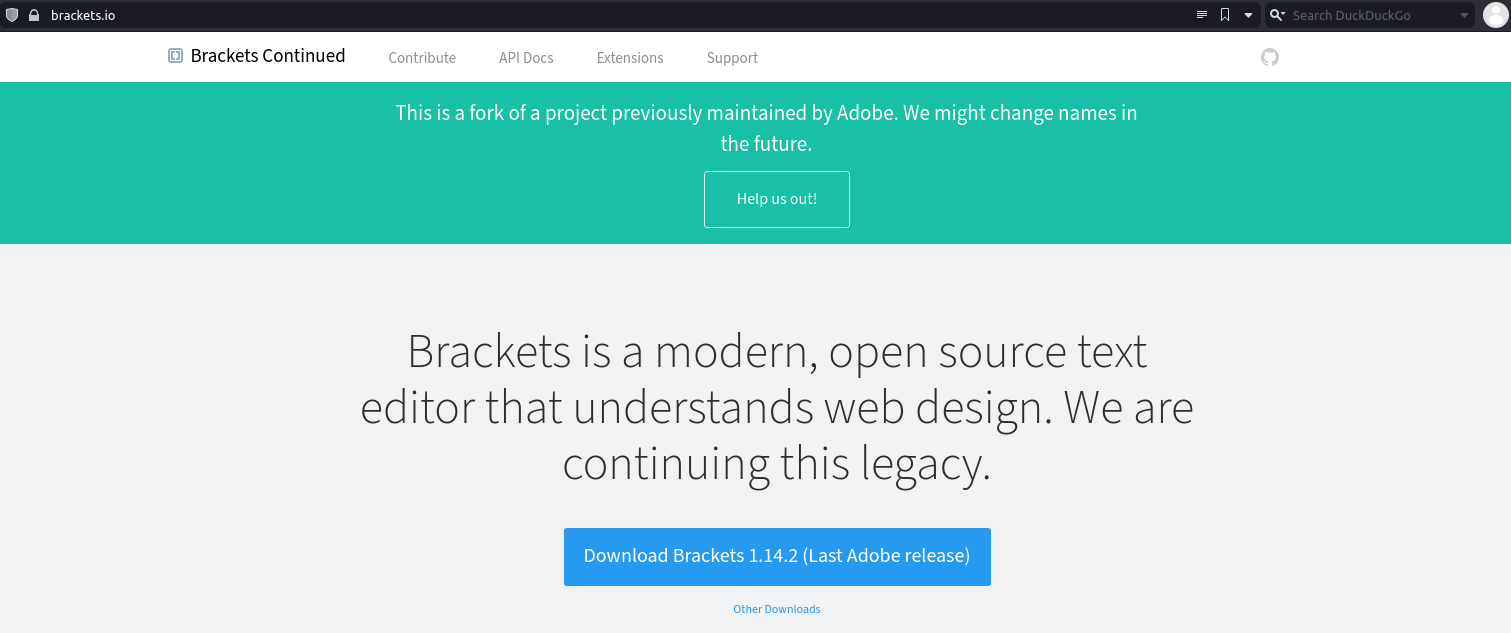Expand the address bar history dropdown arrow
This screenshot has width=1511, height=633.
pyautogui.click(x=1248, y=15)
